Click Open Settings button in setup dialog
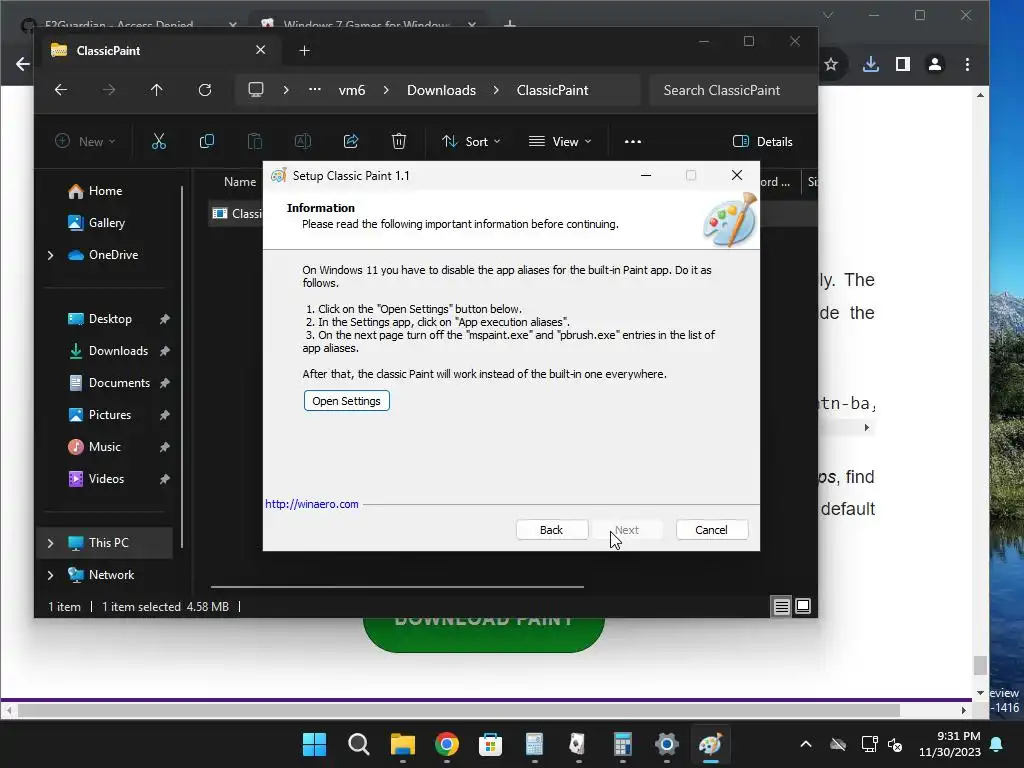Viewport: 1024px width, 768px height. click(346, 401)
